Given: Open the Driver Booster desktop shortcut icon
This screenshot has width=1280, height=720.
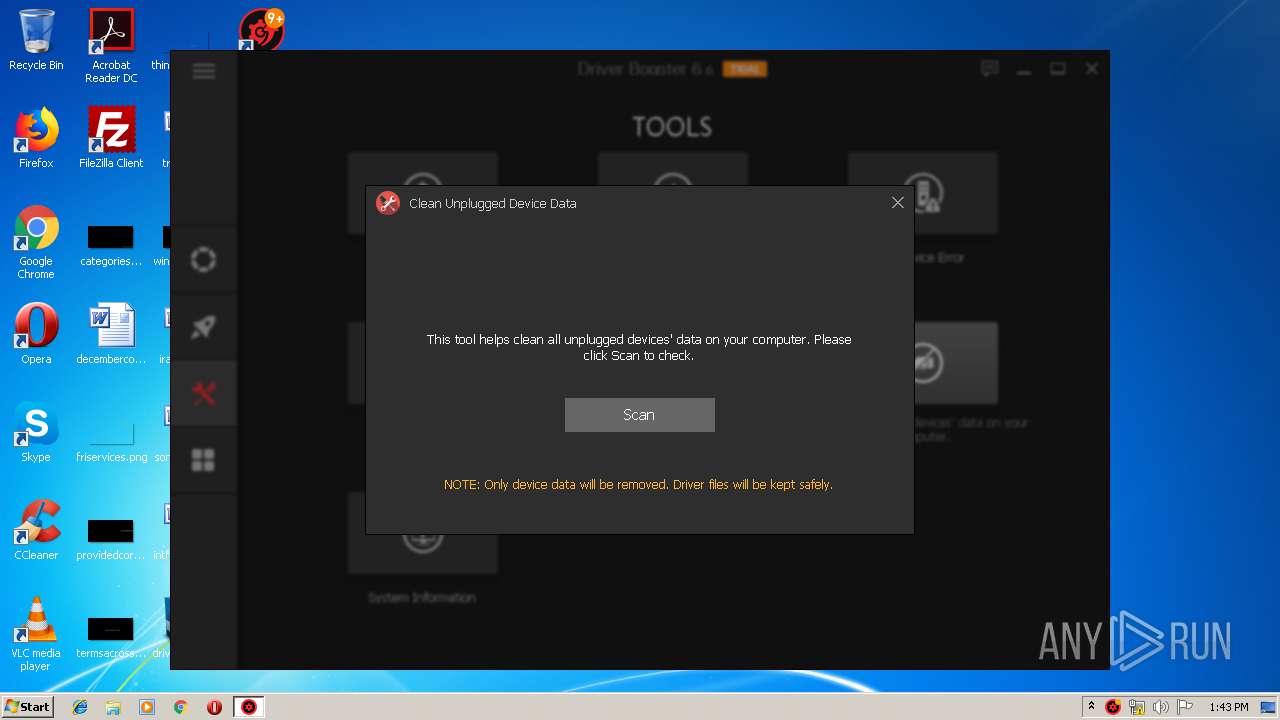Looking at the screenshot, I should click(261, 32).
